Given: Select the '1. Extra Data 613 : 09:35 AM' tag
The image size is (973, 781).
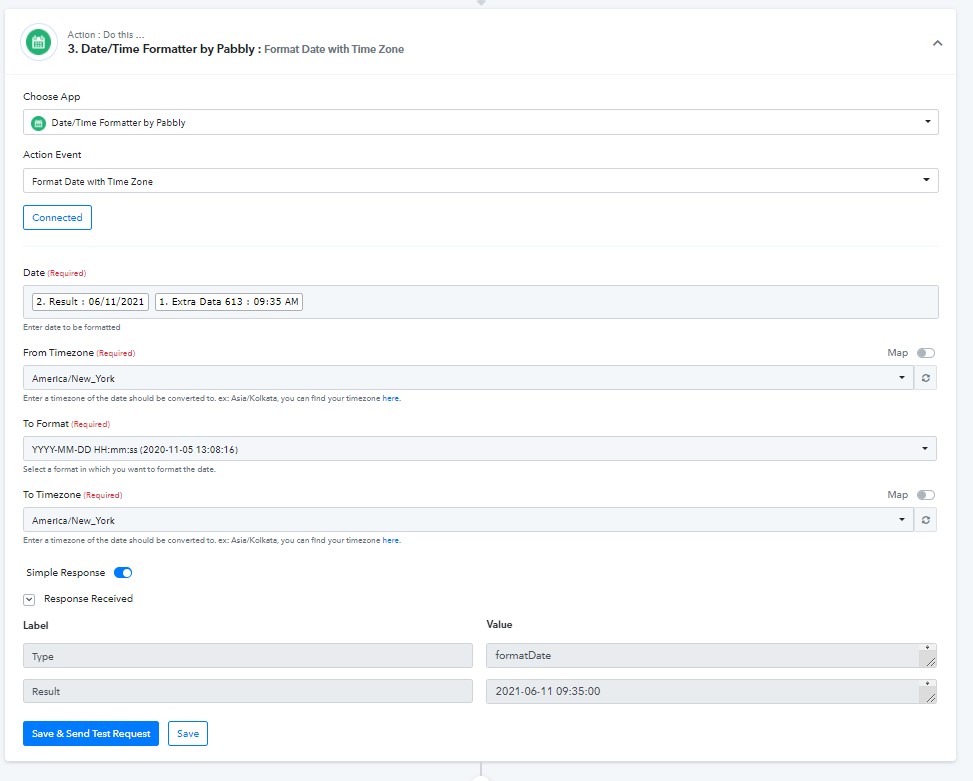Looking at the screenshot, I should point(229,301).
